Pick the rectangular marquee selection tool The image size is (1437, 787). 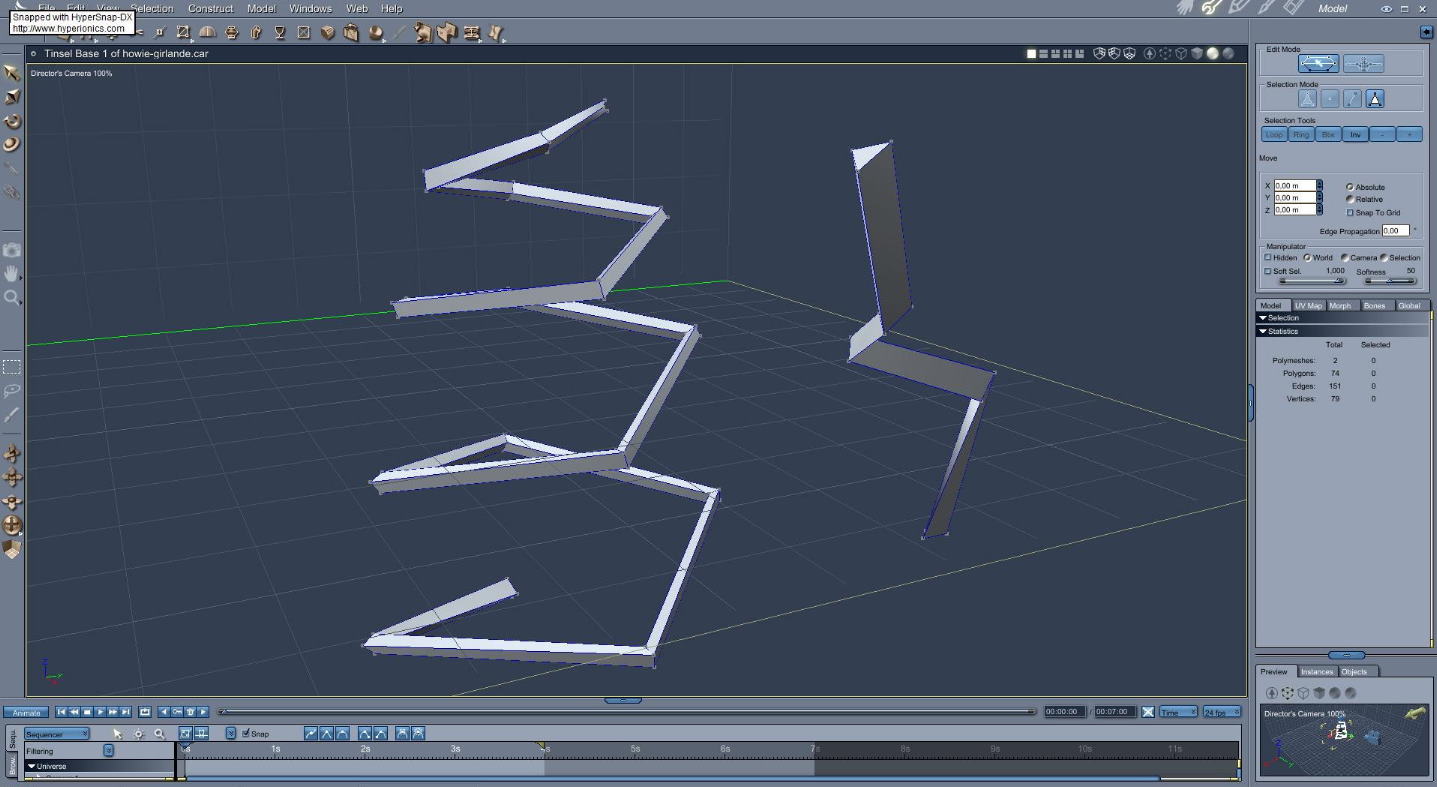(x=12, y=367)
